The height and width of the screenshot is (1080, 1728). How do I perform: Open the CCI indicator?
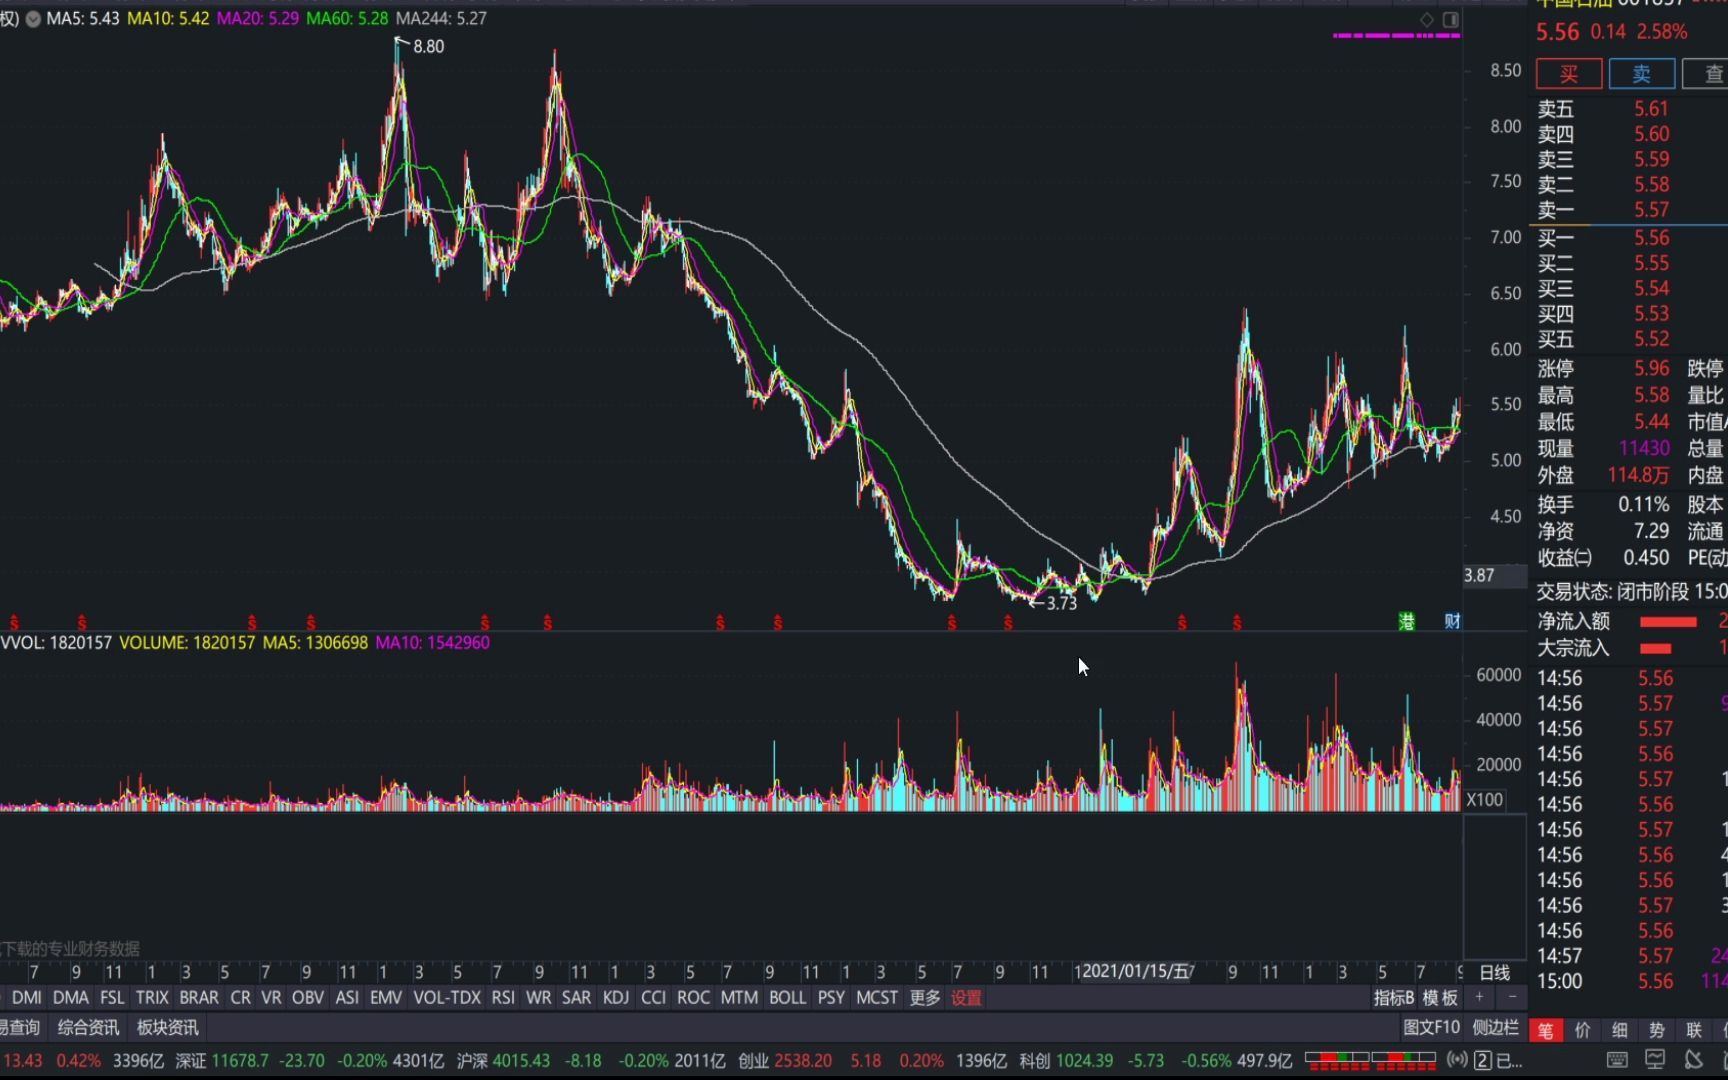pyautogui.click(x=653, y=998)
